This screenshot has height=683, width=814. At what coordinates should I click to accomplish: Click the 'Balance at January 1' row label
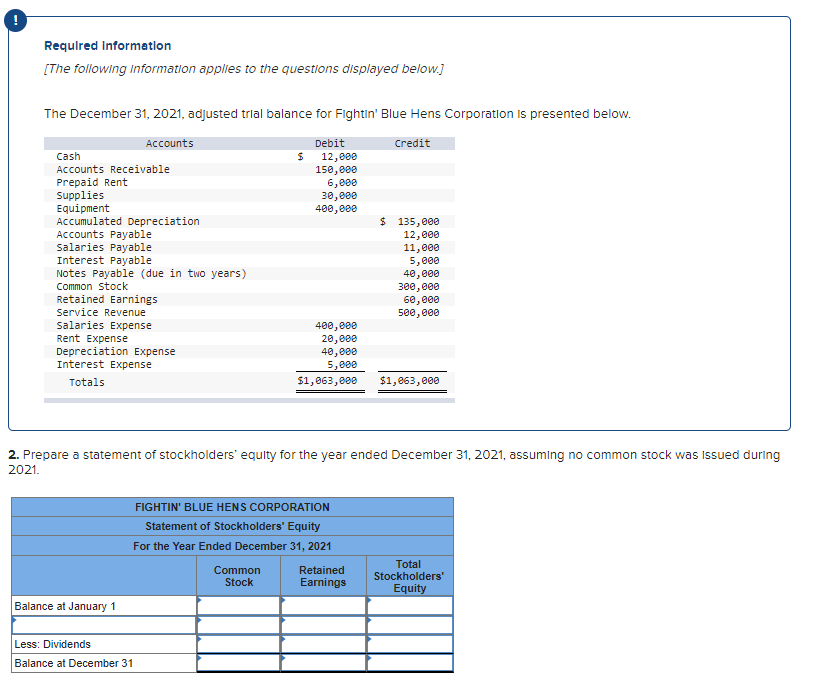[x=65, y=606]
